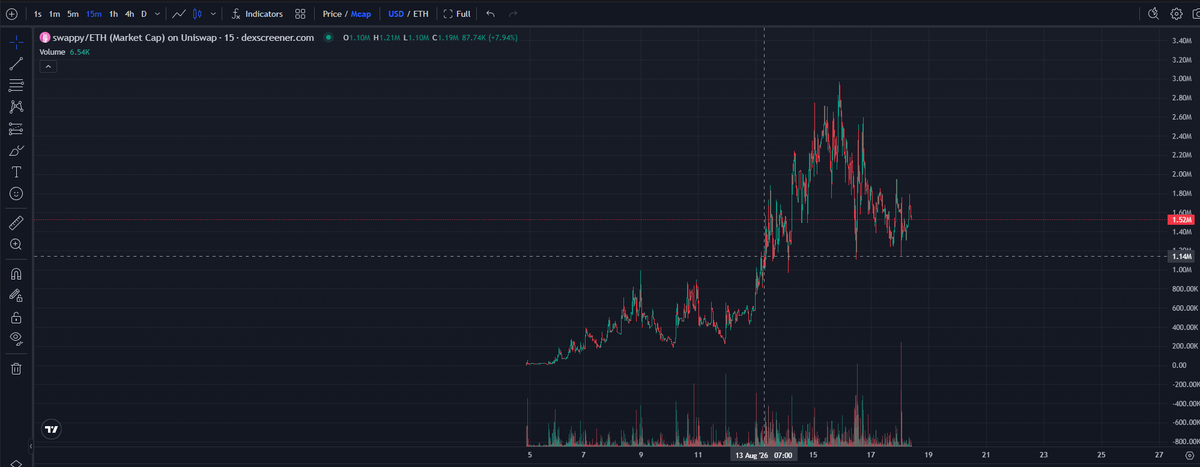Open the Fibonacci retracement tool

coord(16,85)
